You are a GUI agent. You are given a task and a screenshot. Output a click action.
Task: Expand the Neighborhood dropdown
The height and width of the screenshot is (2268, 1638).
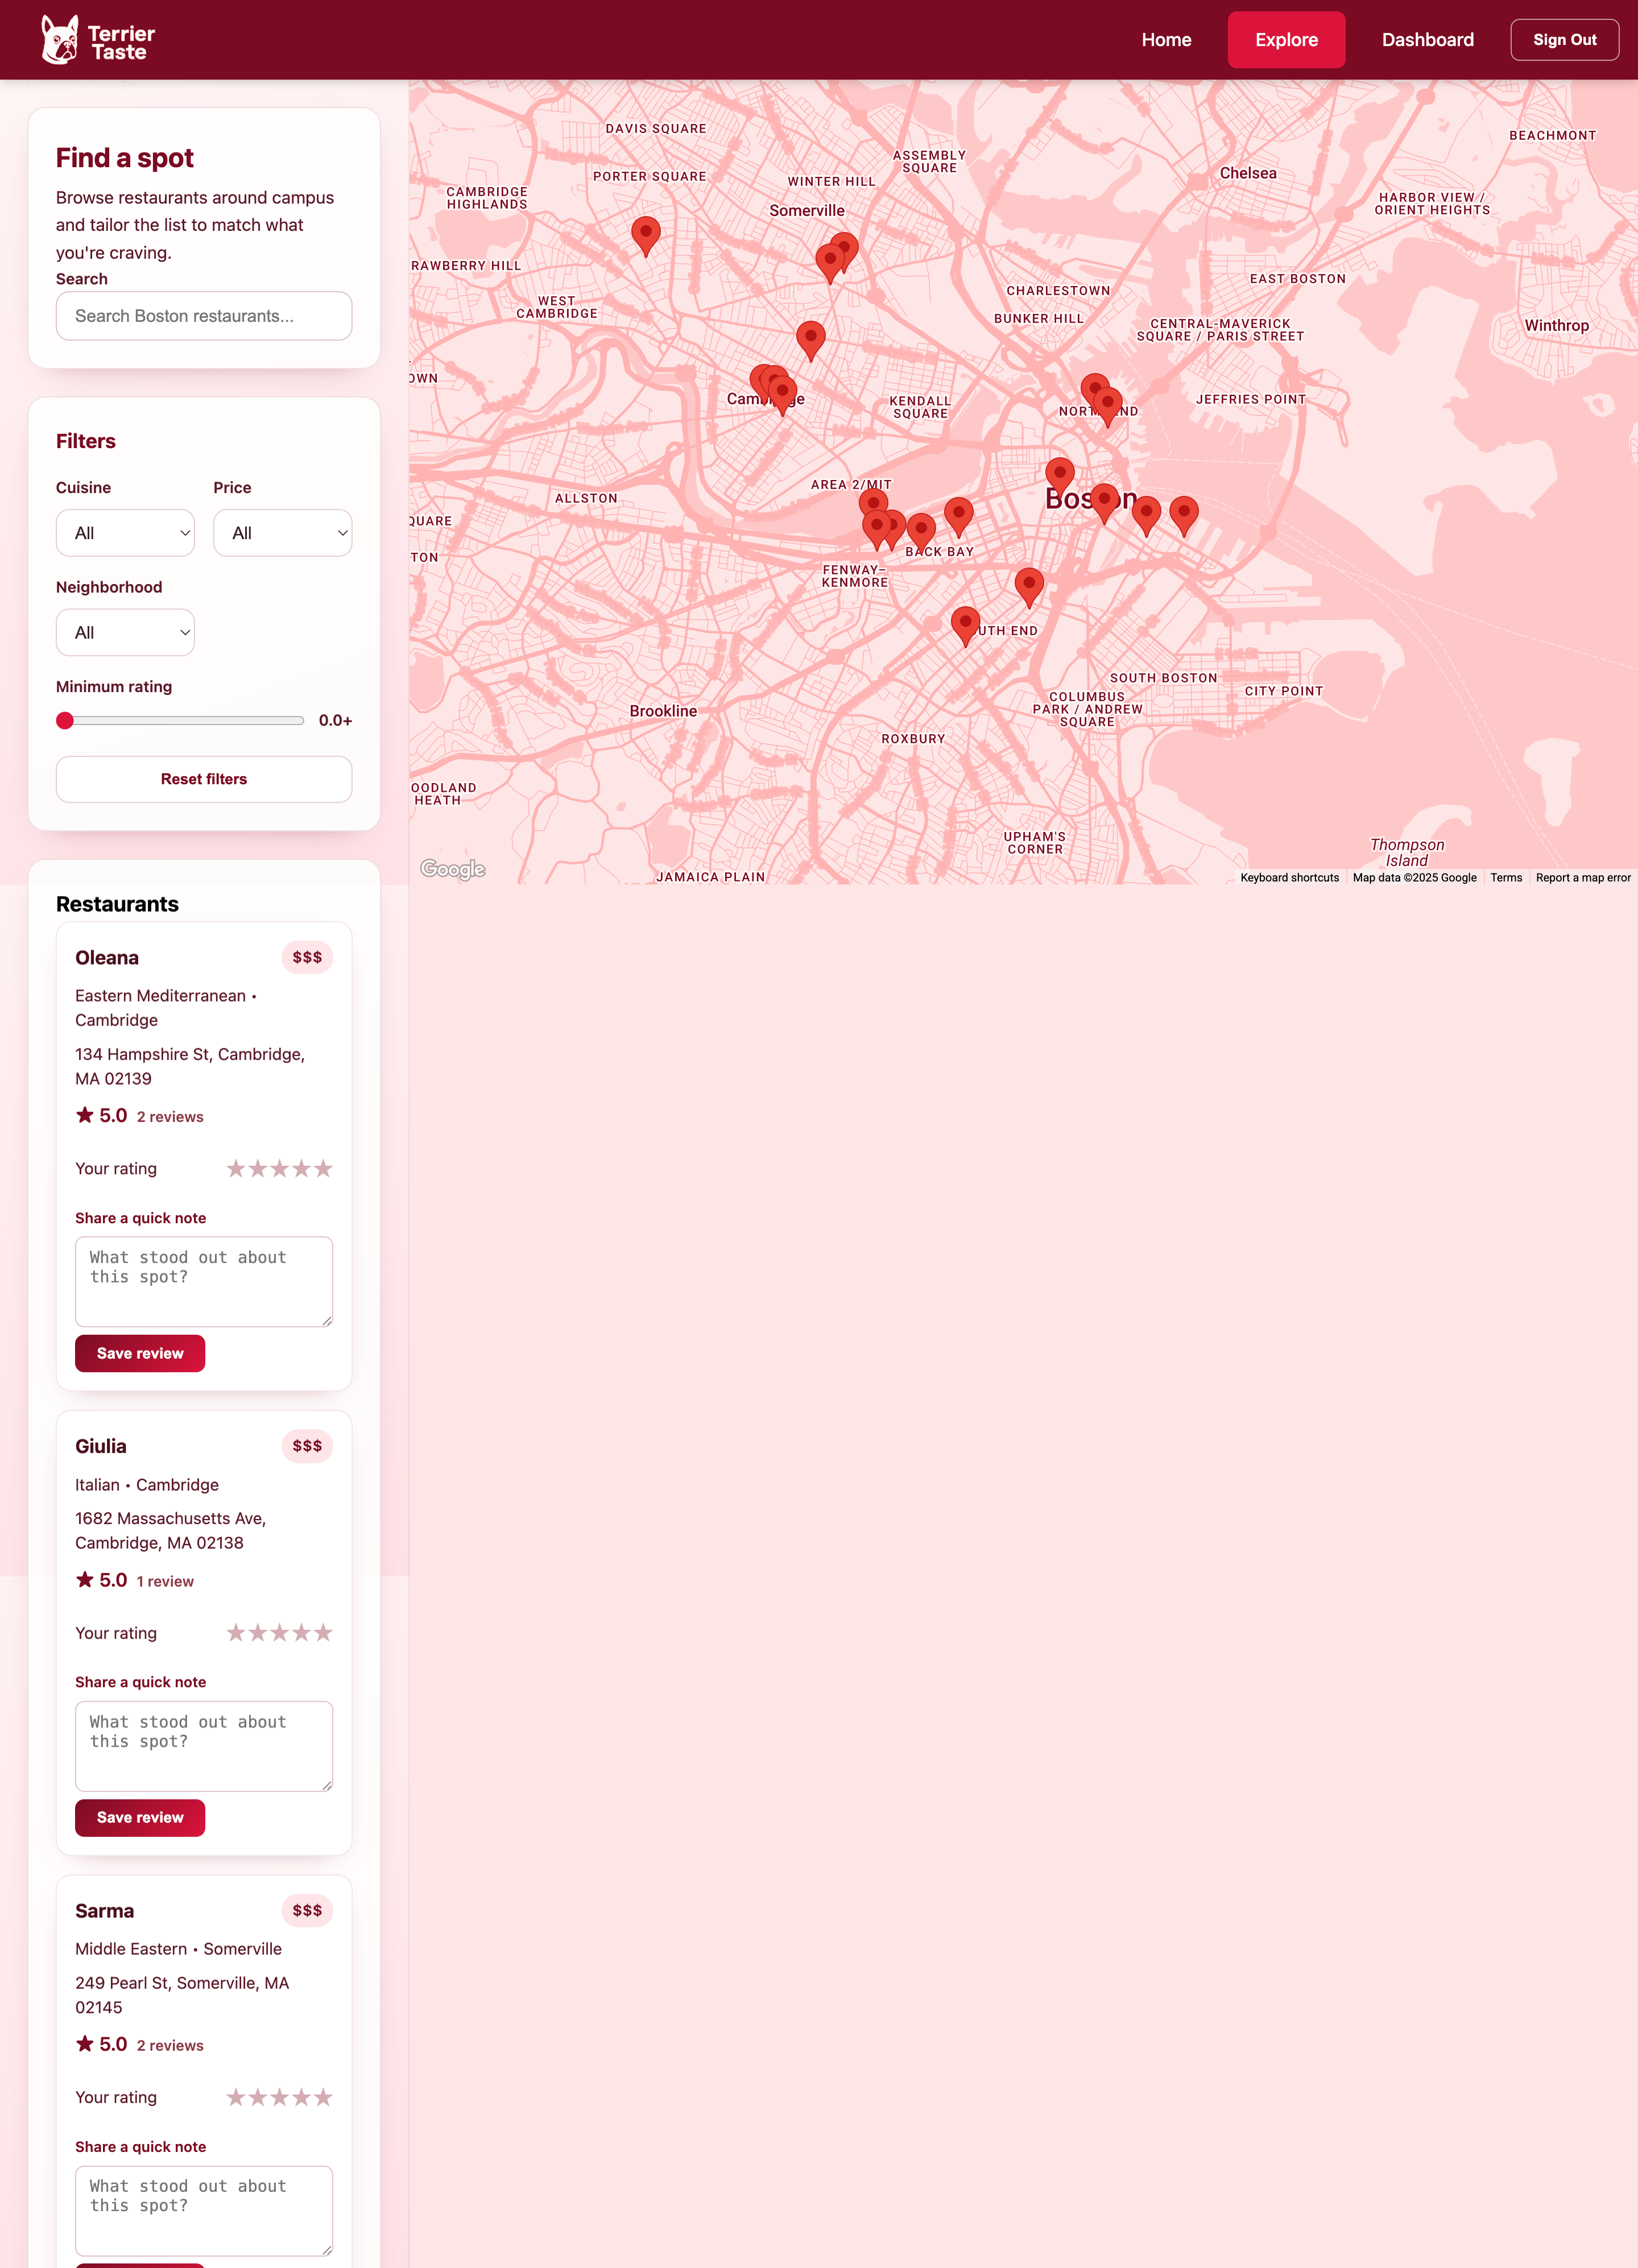pos(125,632)
